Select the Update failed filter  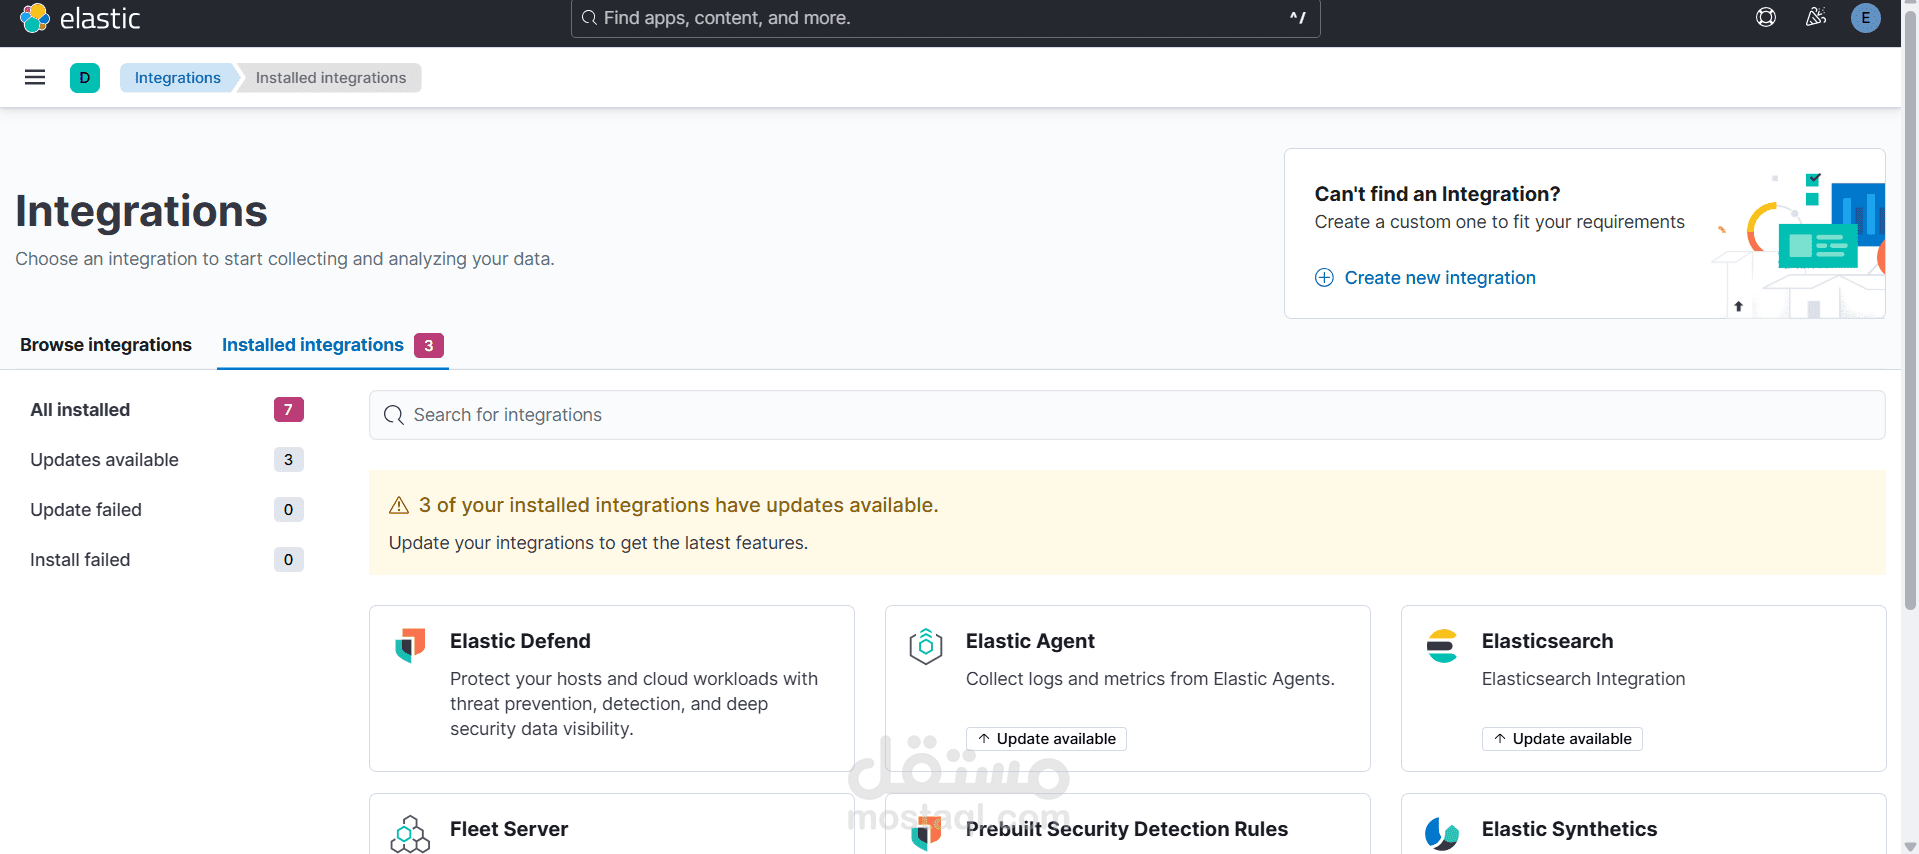coord(167,510)
